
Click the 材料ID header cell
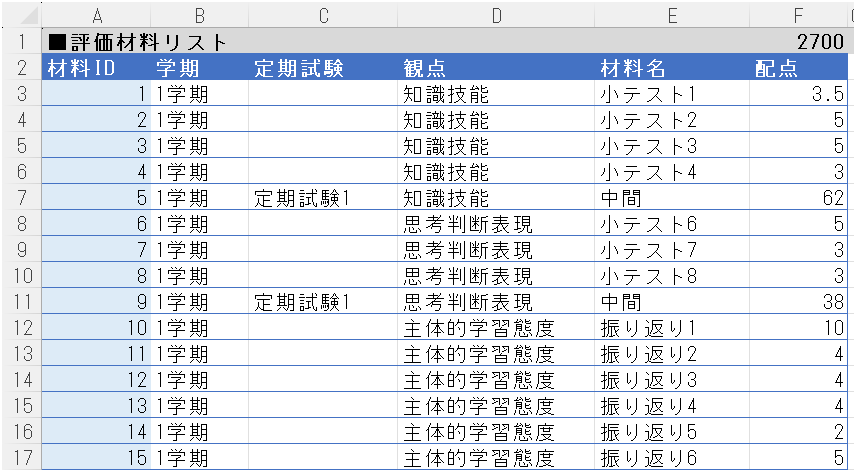[x=96, y=68]
